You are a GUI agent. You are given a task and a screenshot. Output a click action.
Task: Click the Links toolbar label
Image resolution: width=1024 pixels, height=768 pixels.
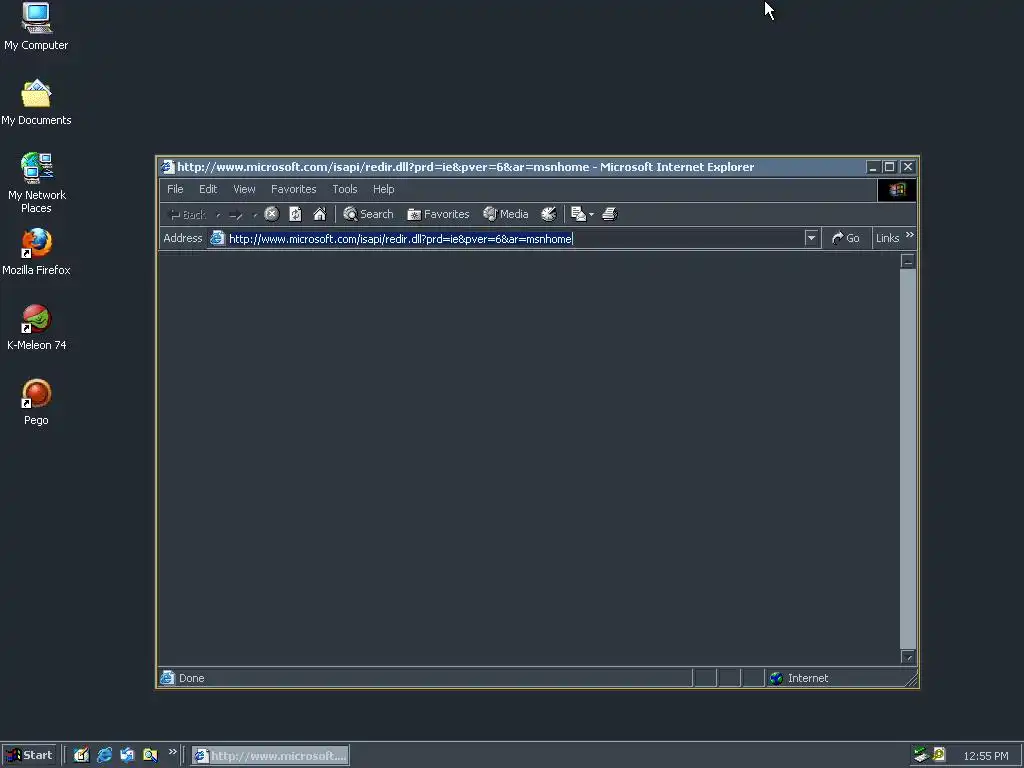[888, 238]
